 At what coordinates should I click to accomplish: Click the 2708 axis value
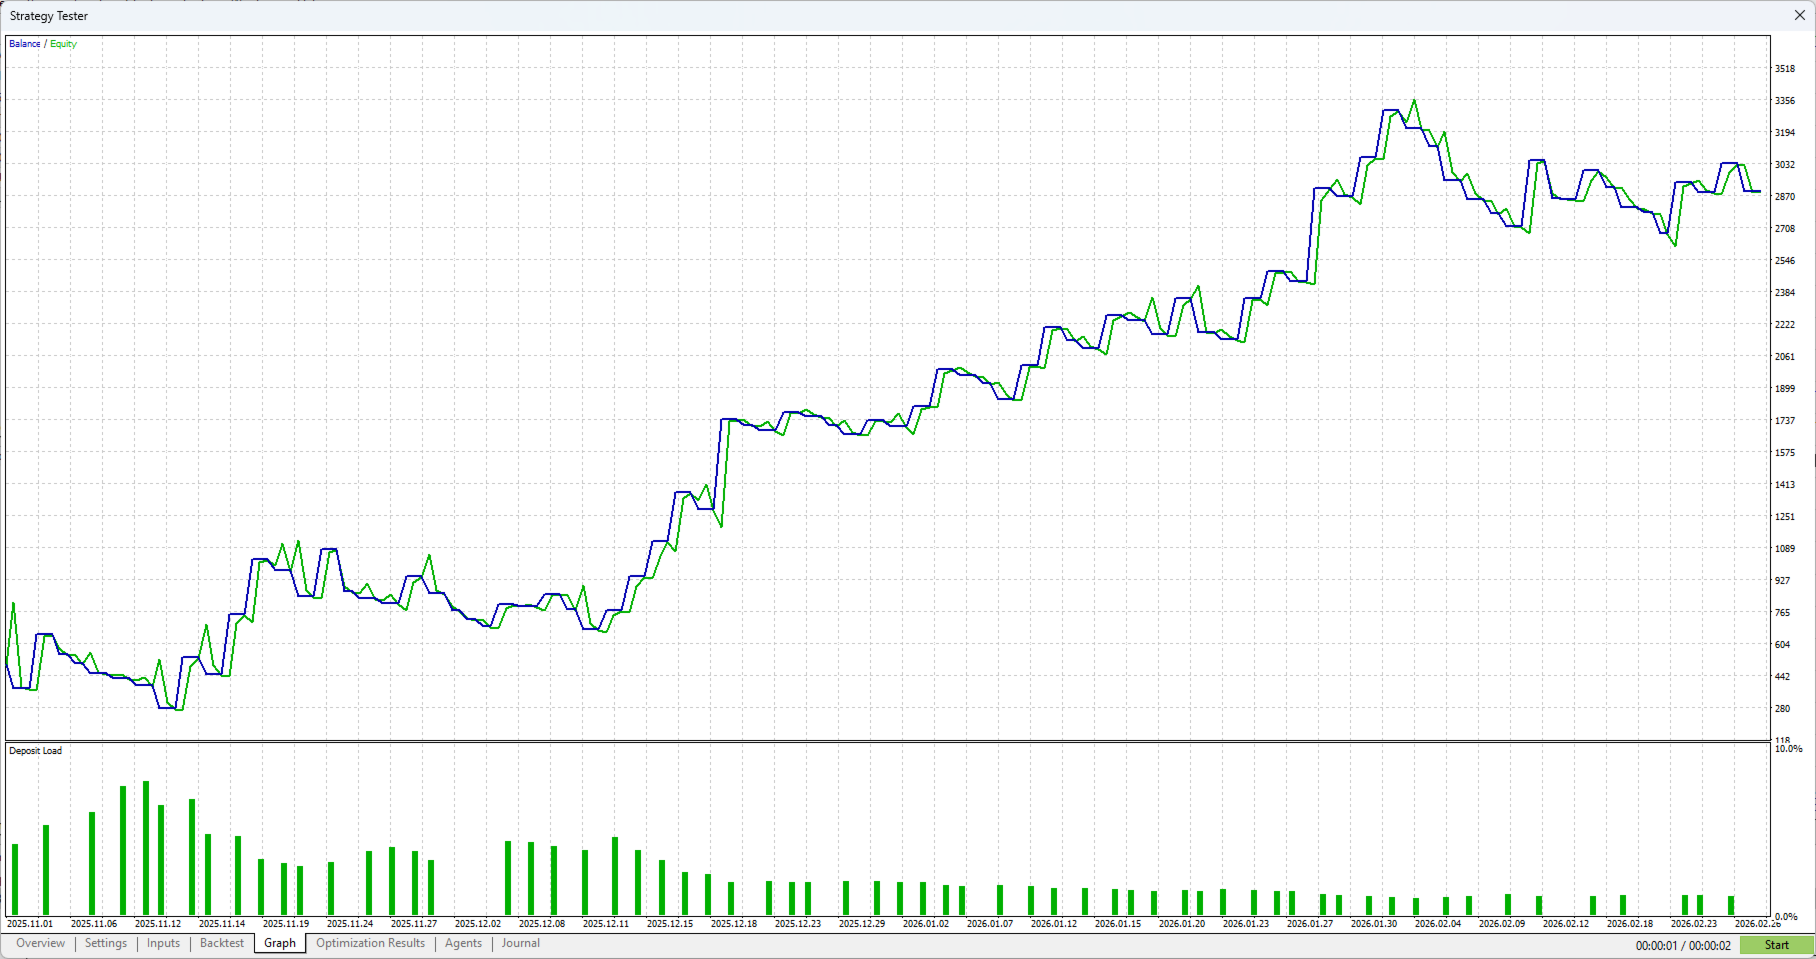coord(1785,229)
